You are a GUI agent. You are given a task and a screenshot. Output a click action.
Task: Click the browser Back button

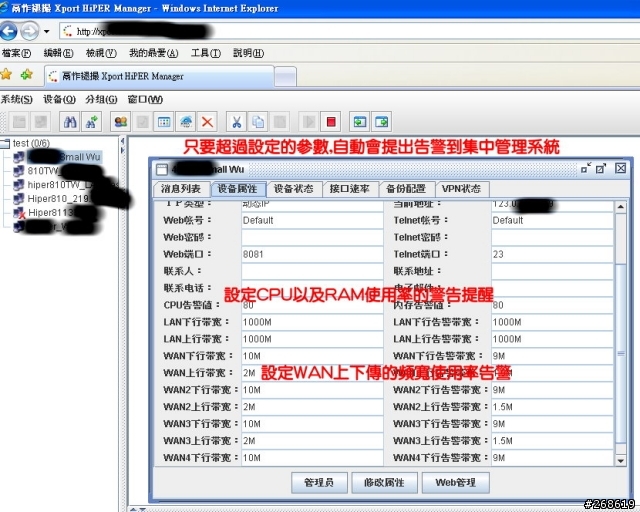coord(9,31)
